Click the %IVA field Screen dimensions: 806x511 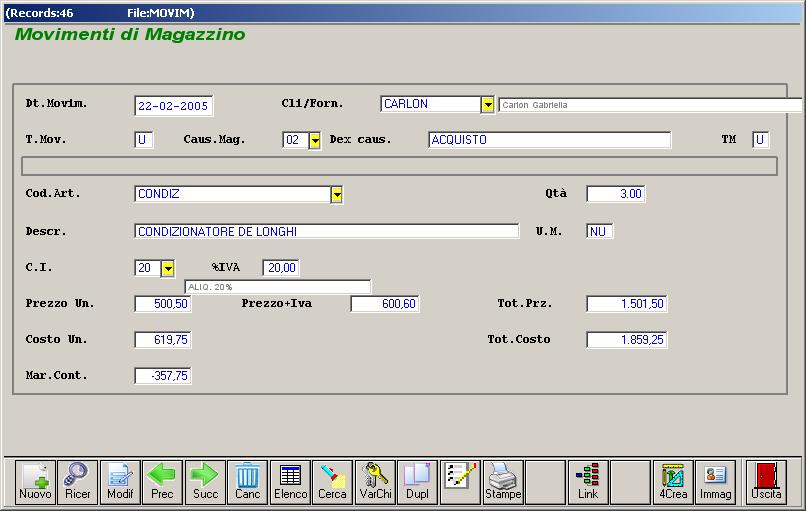tap(281, 268)
